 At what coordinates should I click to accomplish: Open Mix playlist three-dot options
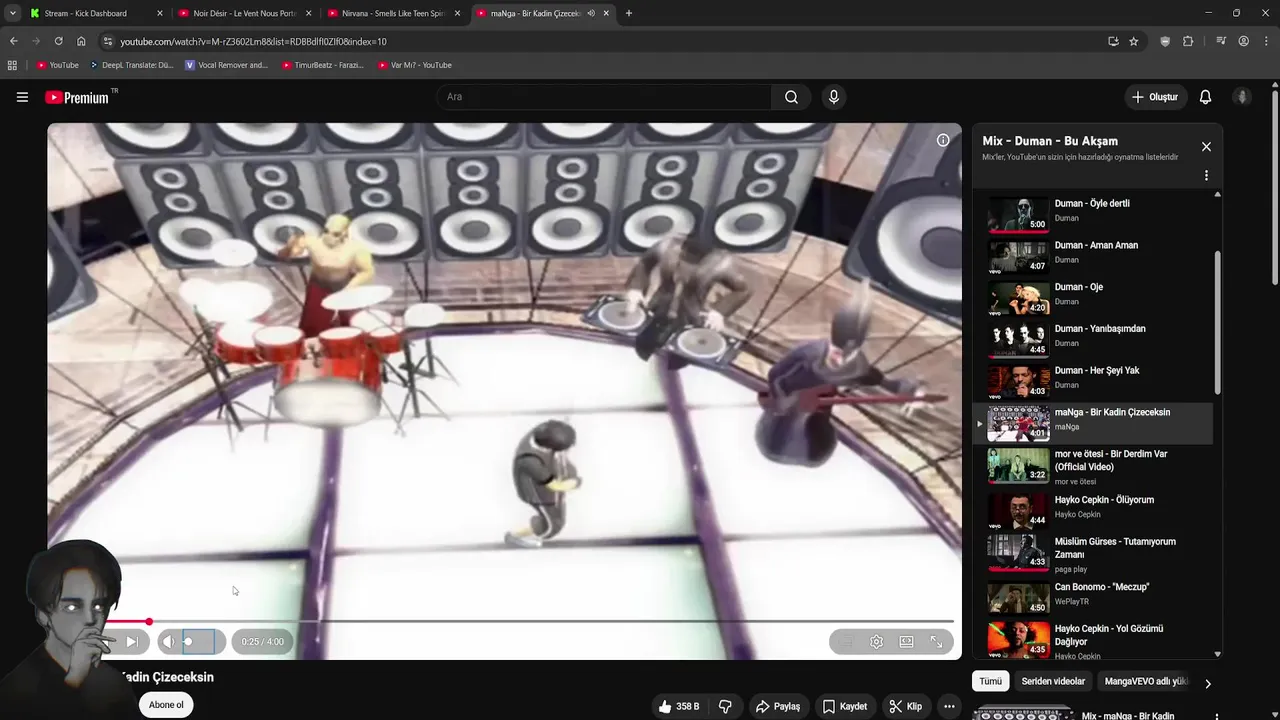click(1206, 175)
